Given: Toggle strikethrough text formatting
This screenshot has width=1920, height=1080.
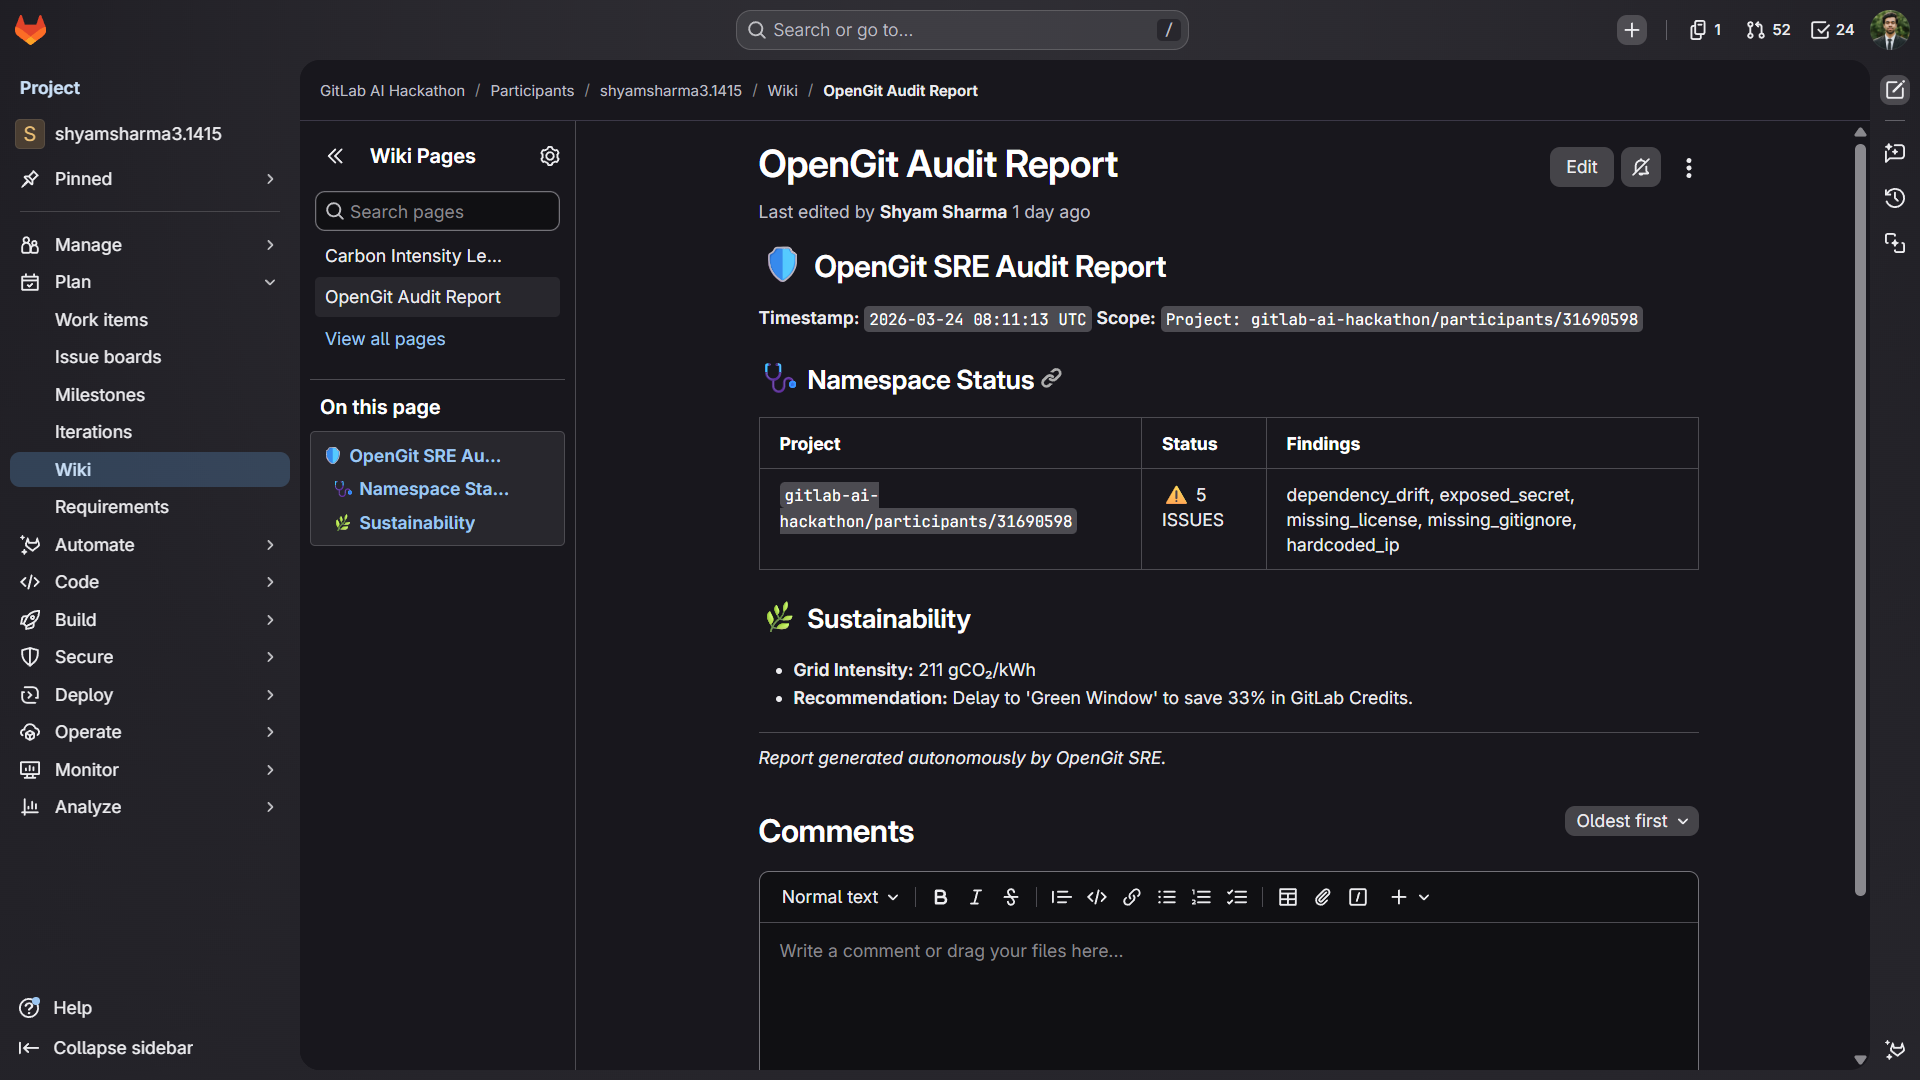Looking at the screenshot, I should (x=1011, y=897).
